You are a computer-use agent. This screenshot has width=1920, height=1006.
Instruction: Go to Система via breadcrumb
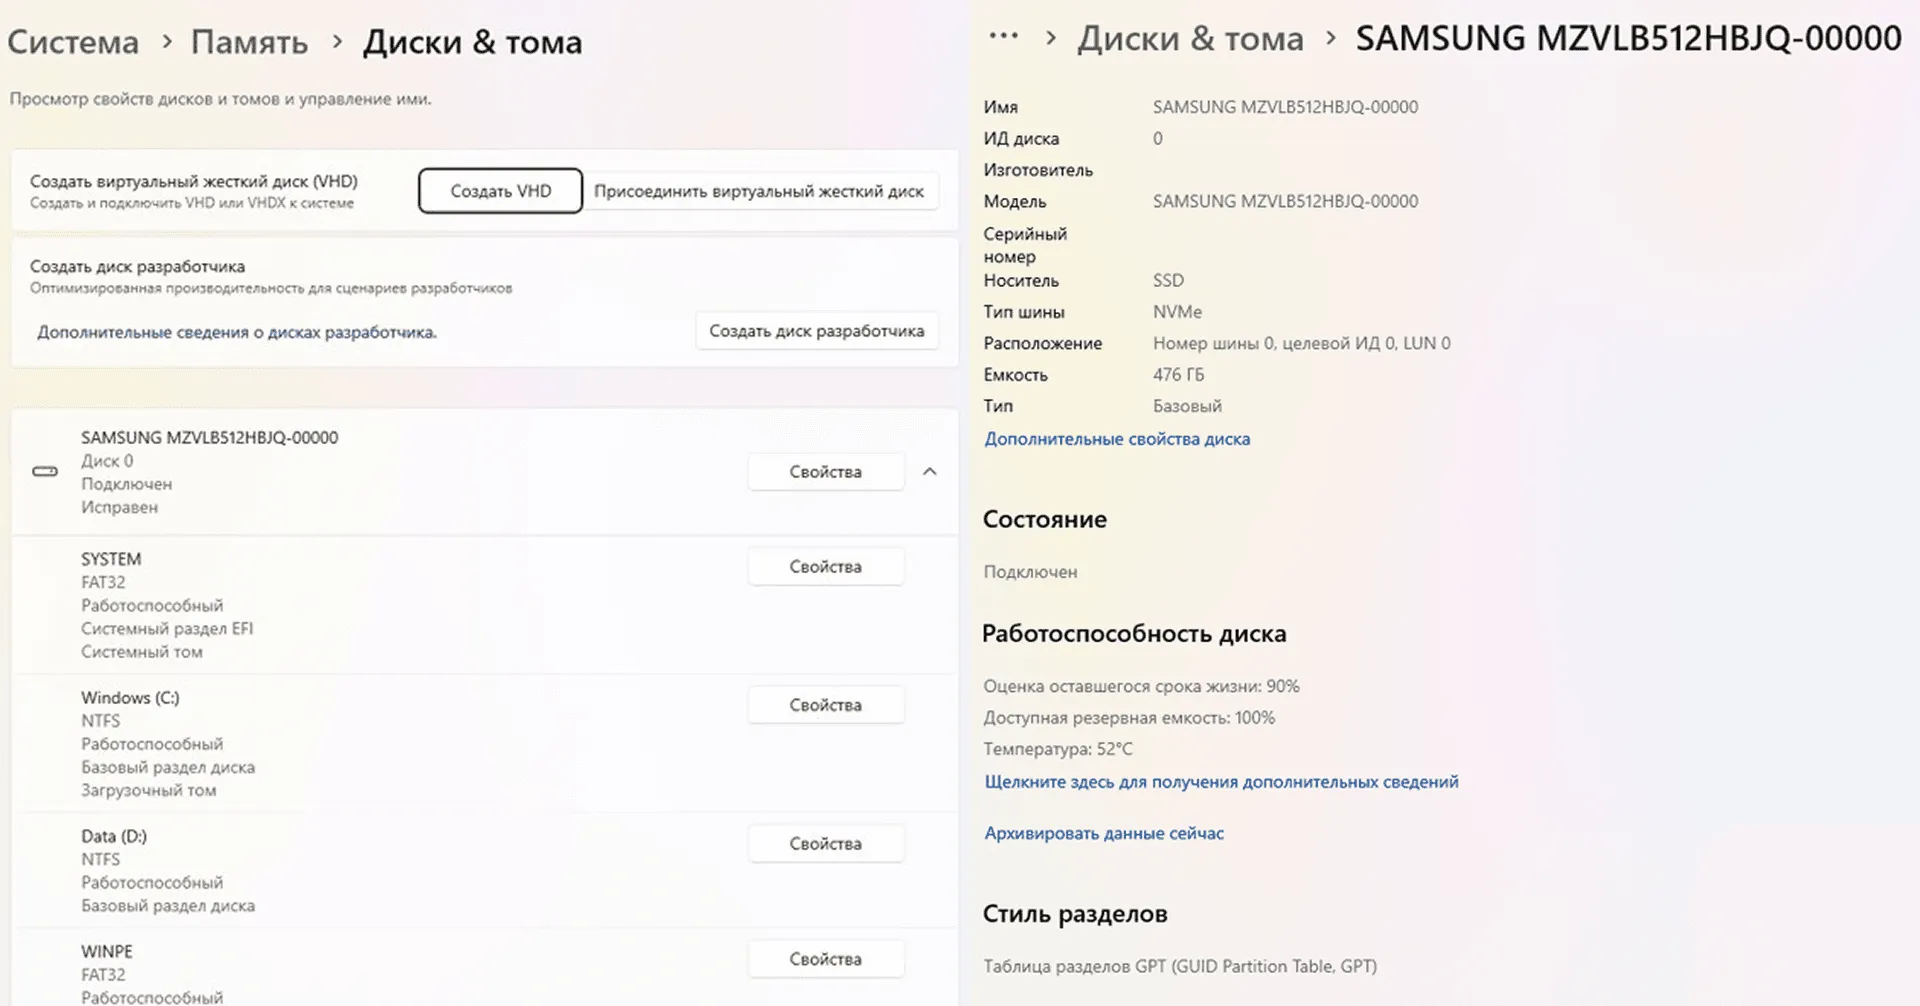pyautogui.click(x=72, y=41)
